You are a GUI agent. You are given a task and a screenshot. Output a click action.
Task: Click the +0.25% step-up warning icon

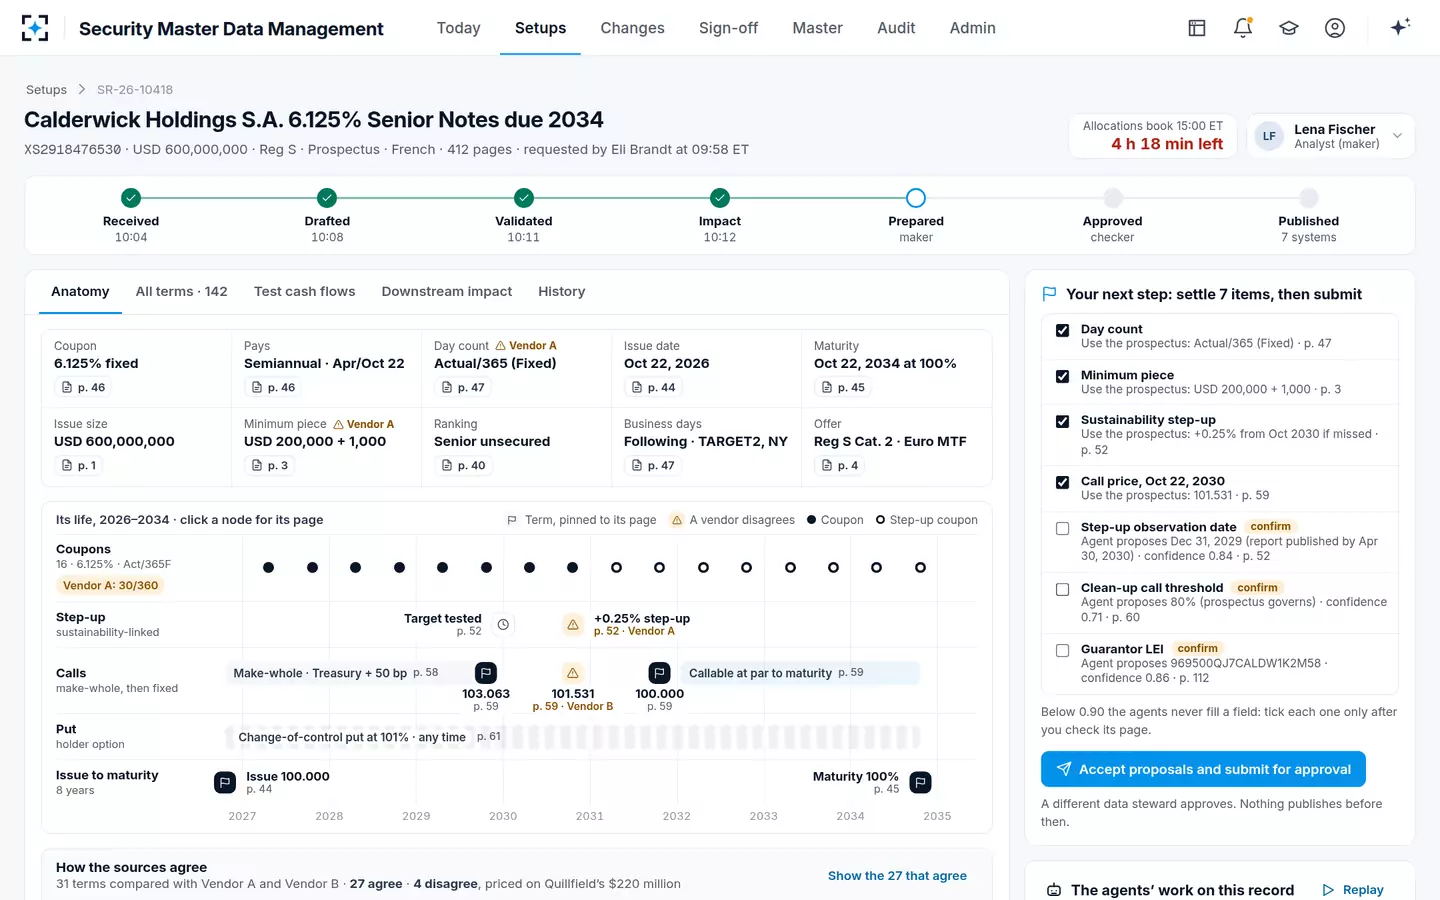tap(573, 624)
